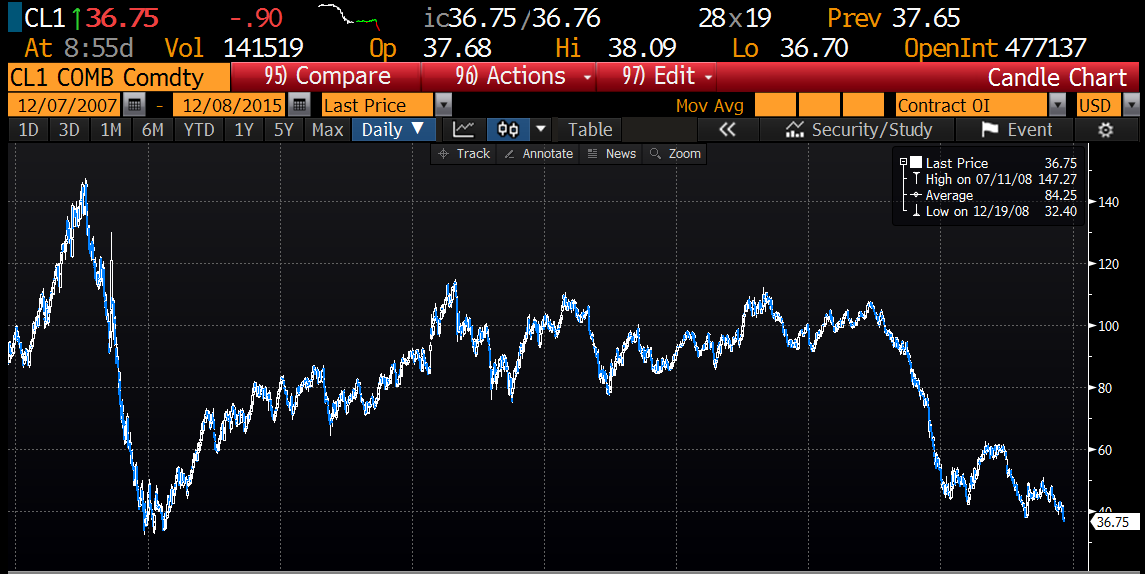Activate the Zoom magnifier tool
Viewport: 1145px width, 574px height.
point(675,153)
